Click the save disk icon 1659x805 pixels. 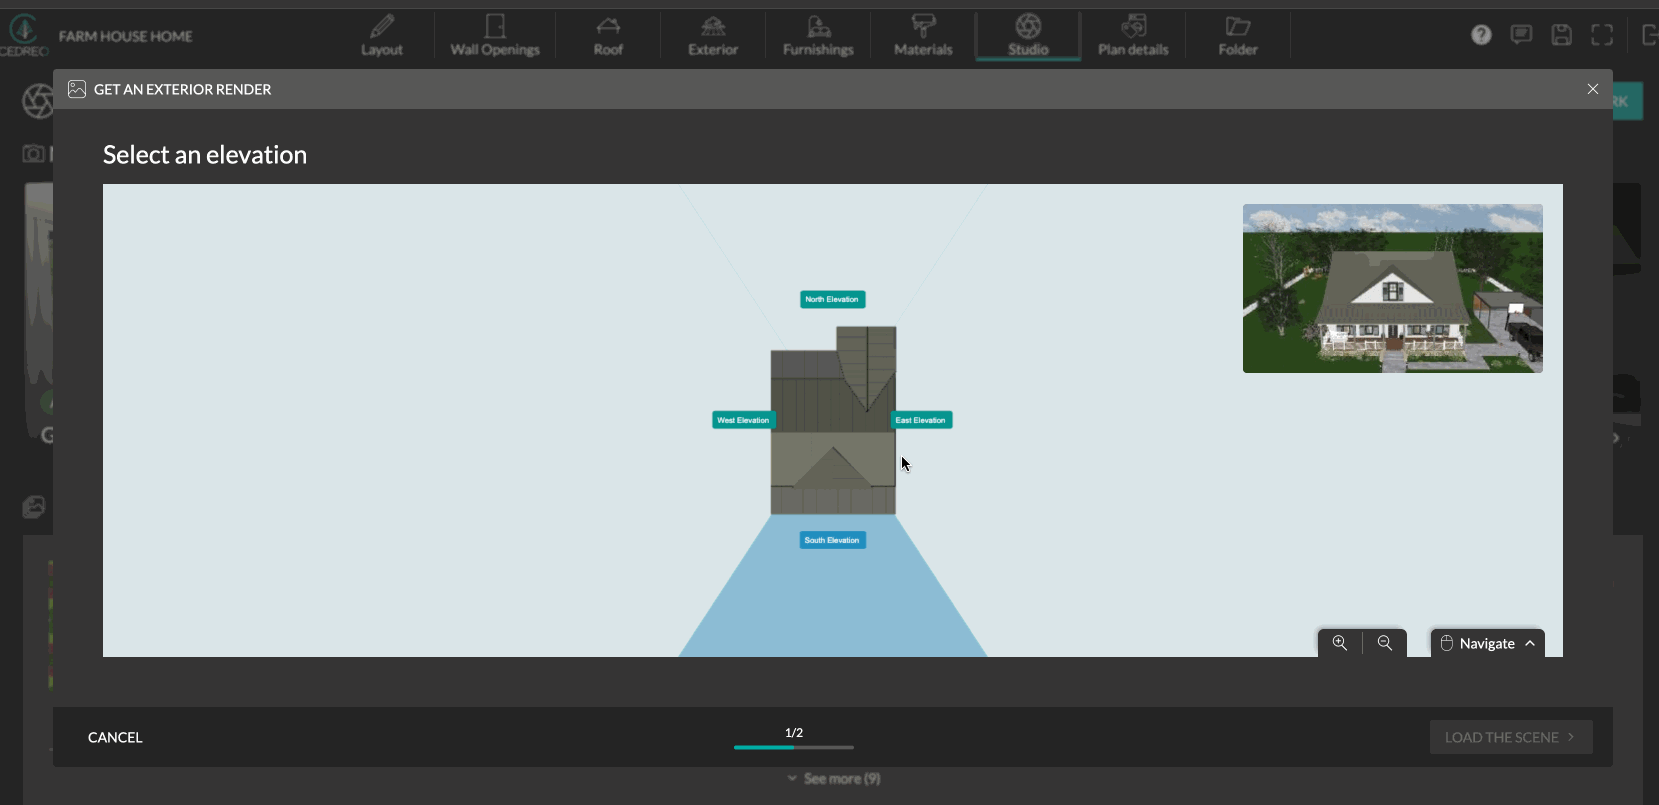[1561, 35]
